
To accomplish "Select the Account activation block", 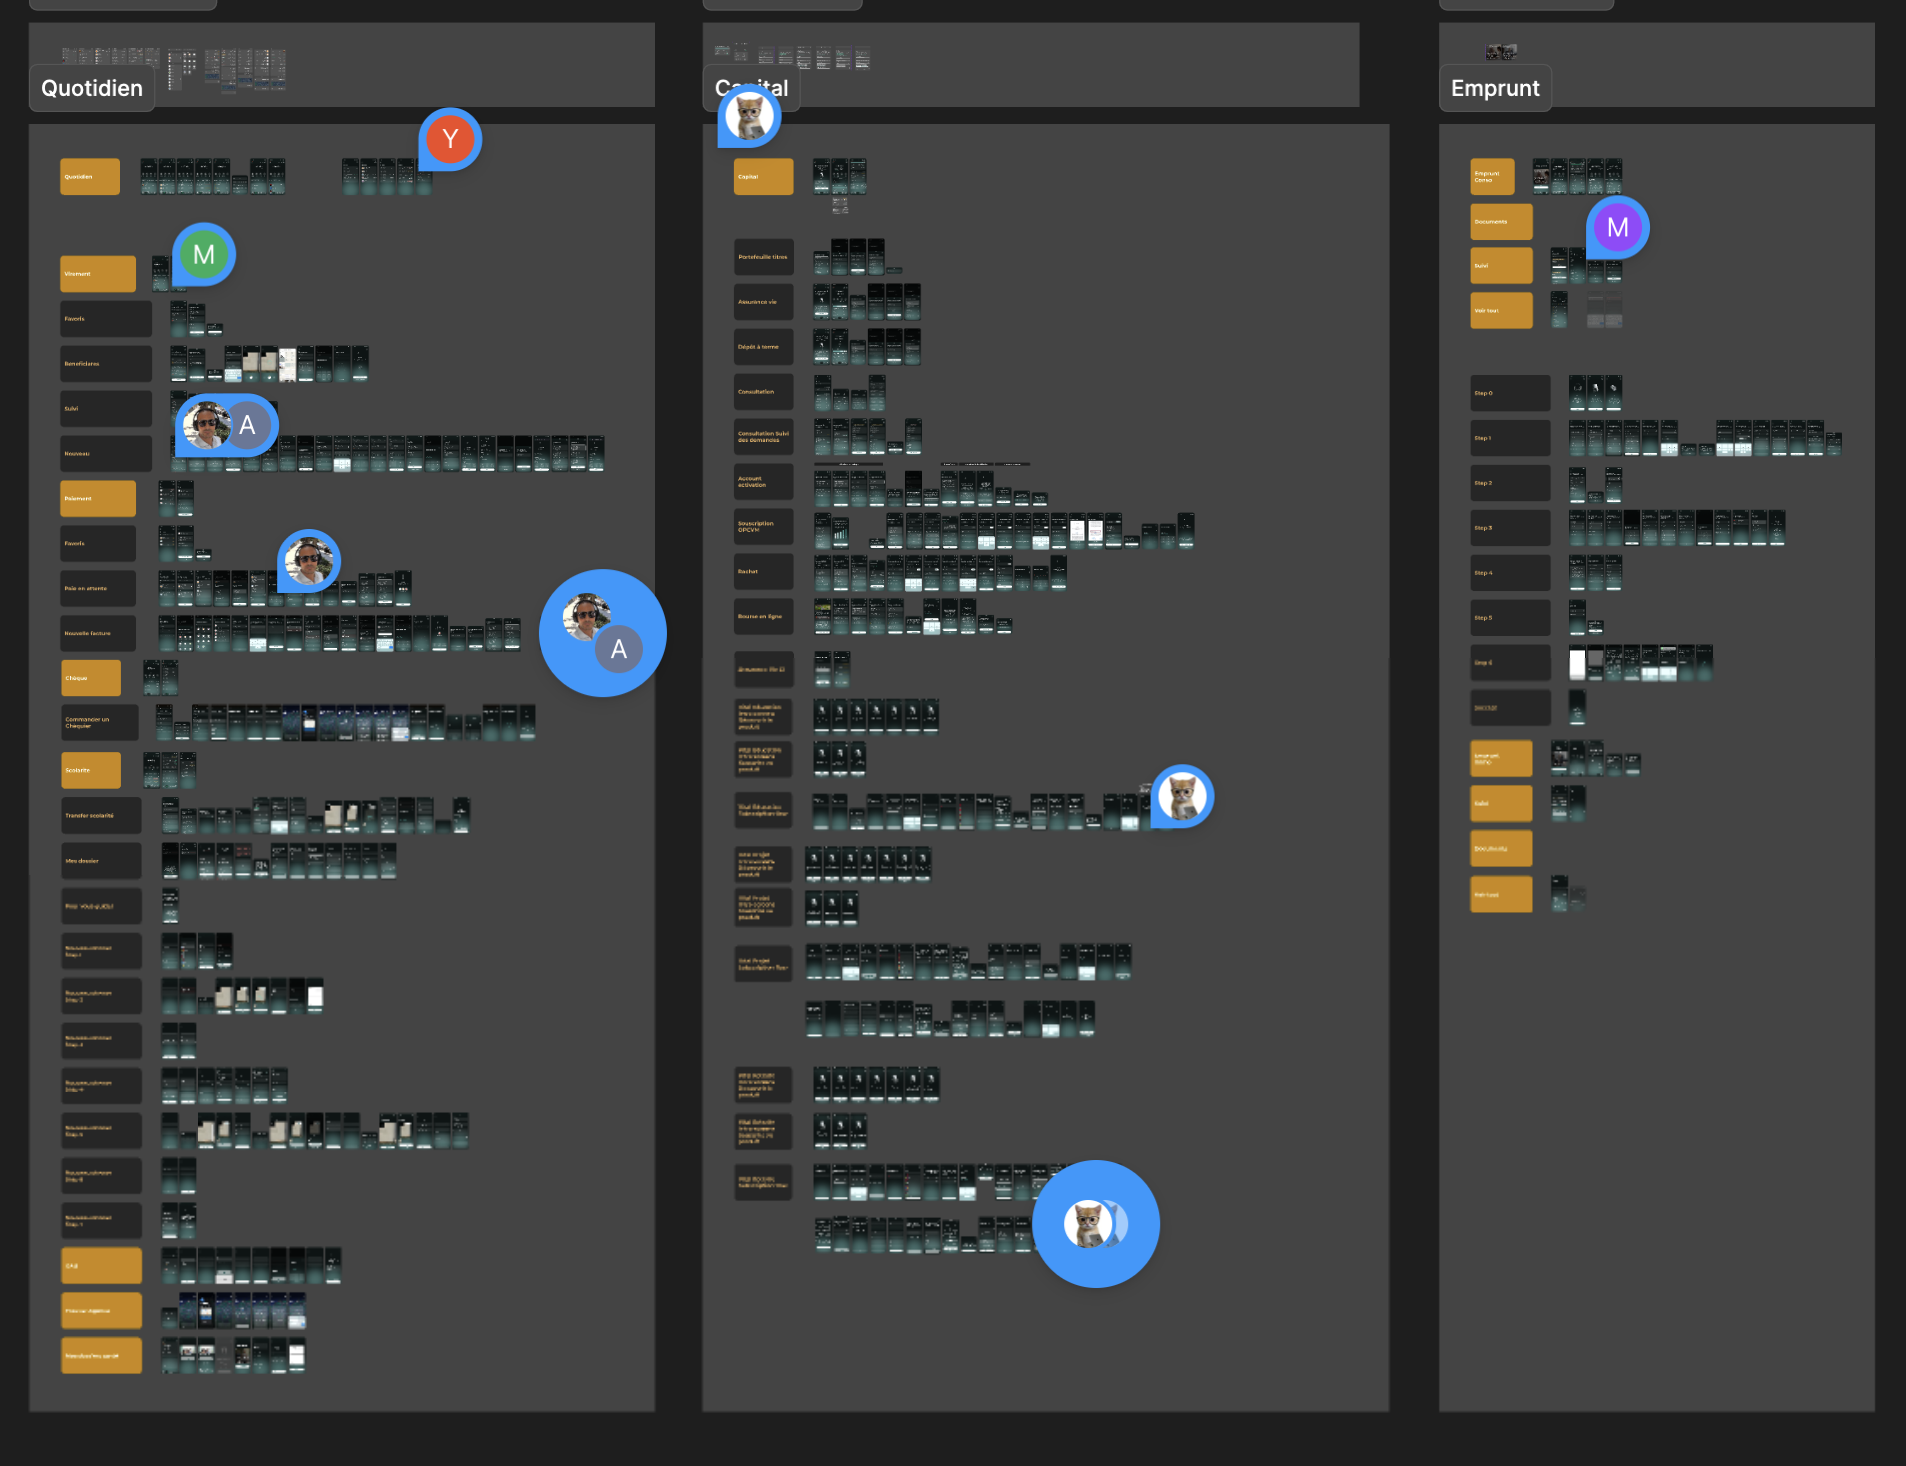I will click(764, 482).
